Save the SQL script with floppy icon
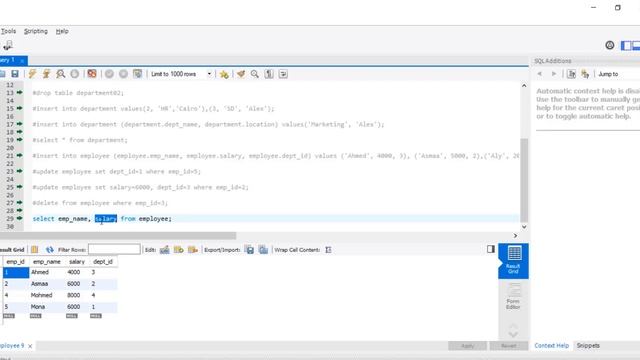The height and width of the screenshot is (360, 640). [15, 74]
